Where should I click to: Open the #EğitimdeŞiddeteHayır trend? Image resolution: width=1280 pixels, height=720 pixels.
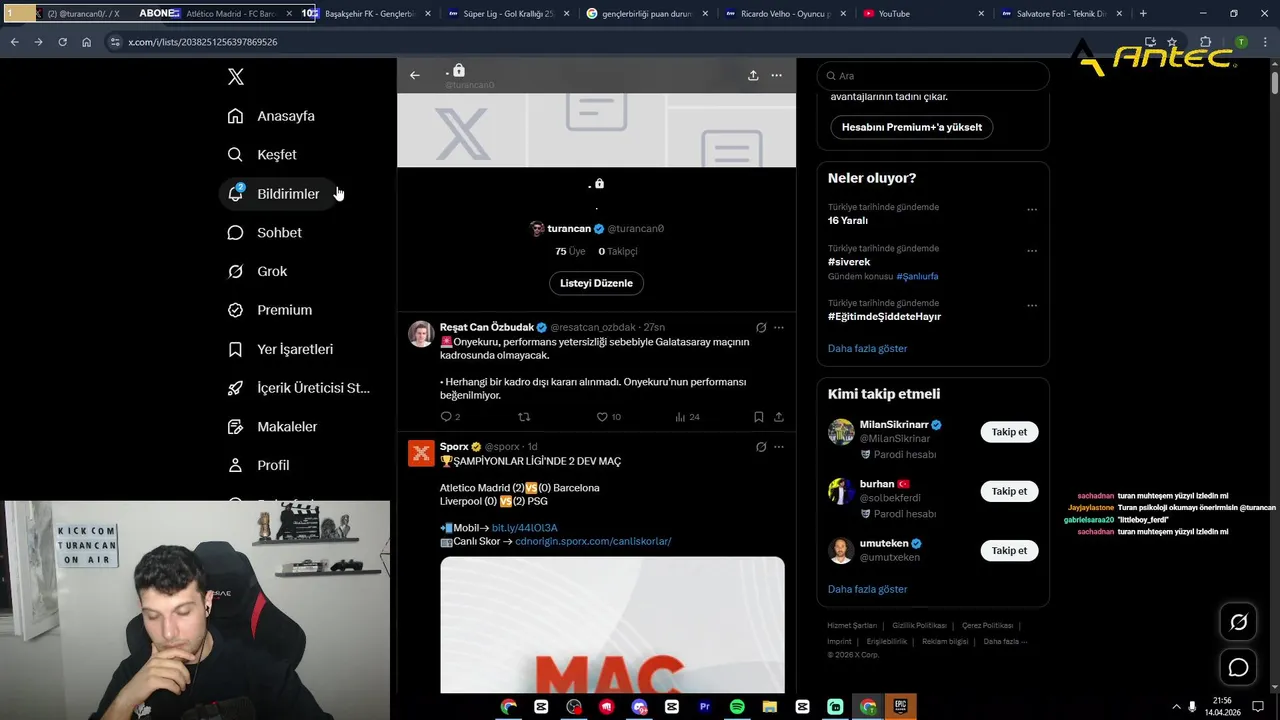tap(884, 317)
